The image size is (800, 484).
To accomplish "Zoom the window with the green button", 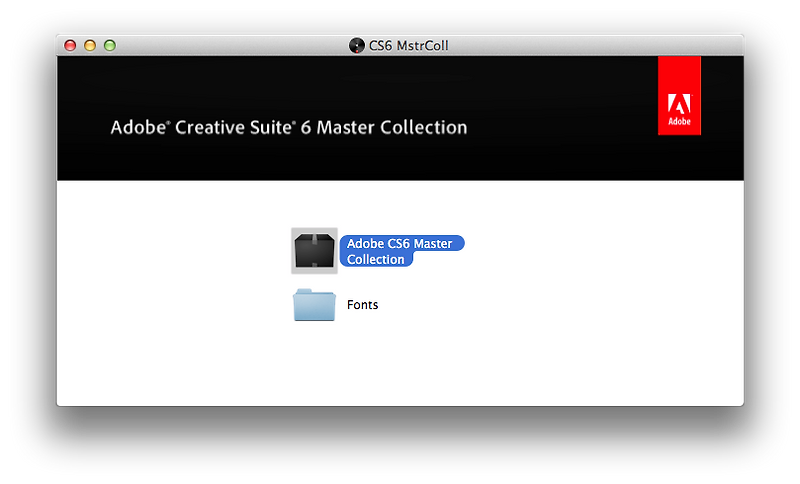I will click(x=110, y=45).
